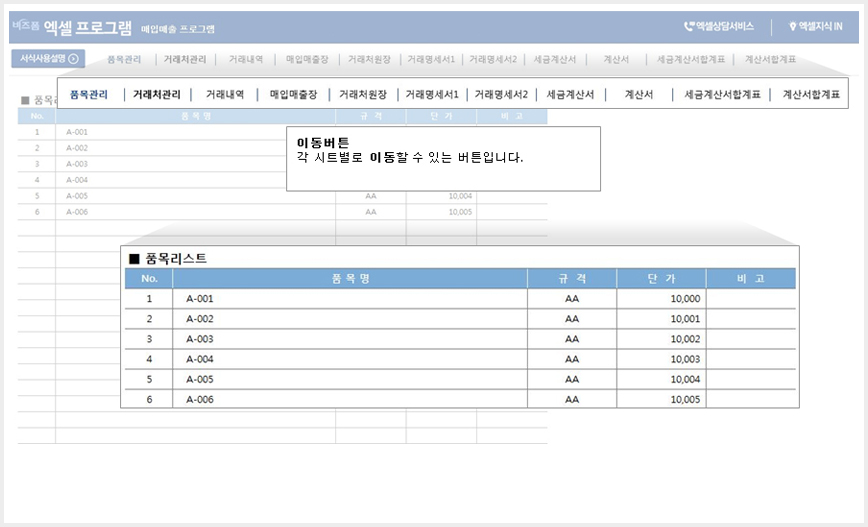Click faded 계산서 in the small top bar
Image resolution: width=868 pixels, height=527 pixels.
(616, 59)
